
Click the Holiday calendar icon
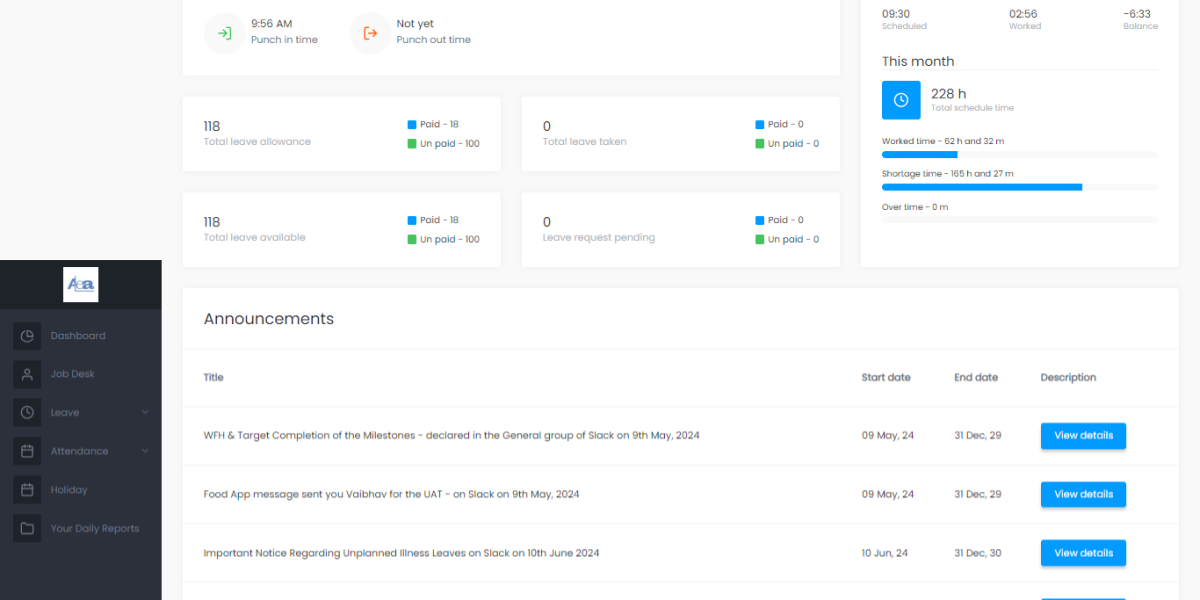pyautogui.click(x=27, y=490)
